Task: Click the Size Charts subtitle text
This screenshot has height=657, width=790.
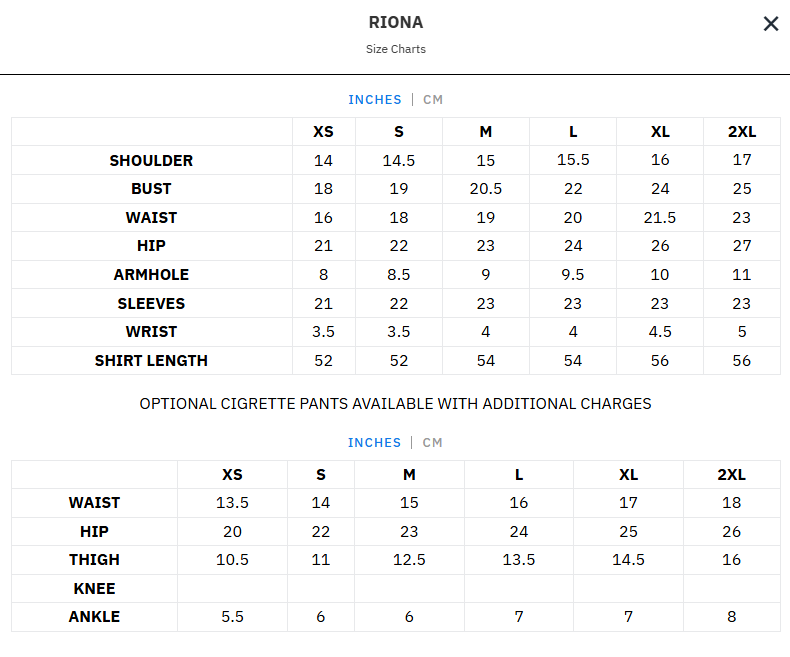Action: pos(395,49)
